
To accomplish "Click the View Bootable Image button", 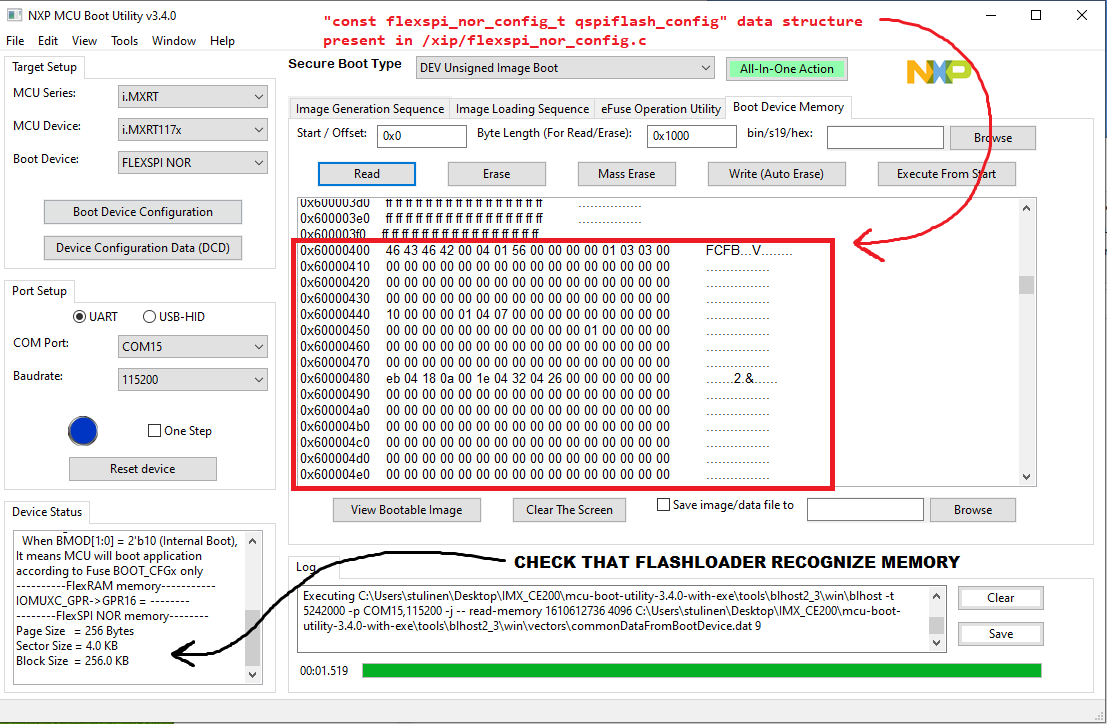I will 406,510.
